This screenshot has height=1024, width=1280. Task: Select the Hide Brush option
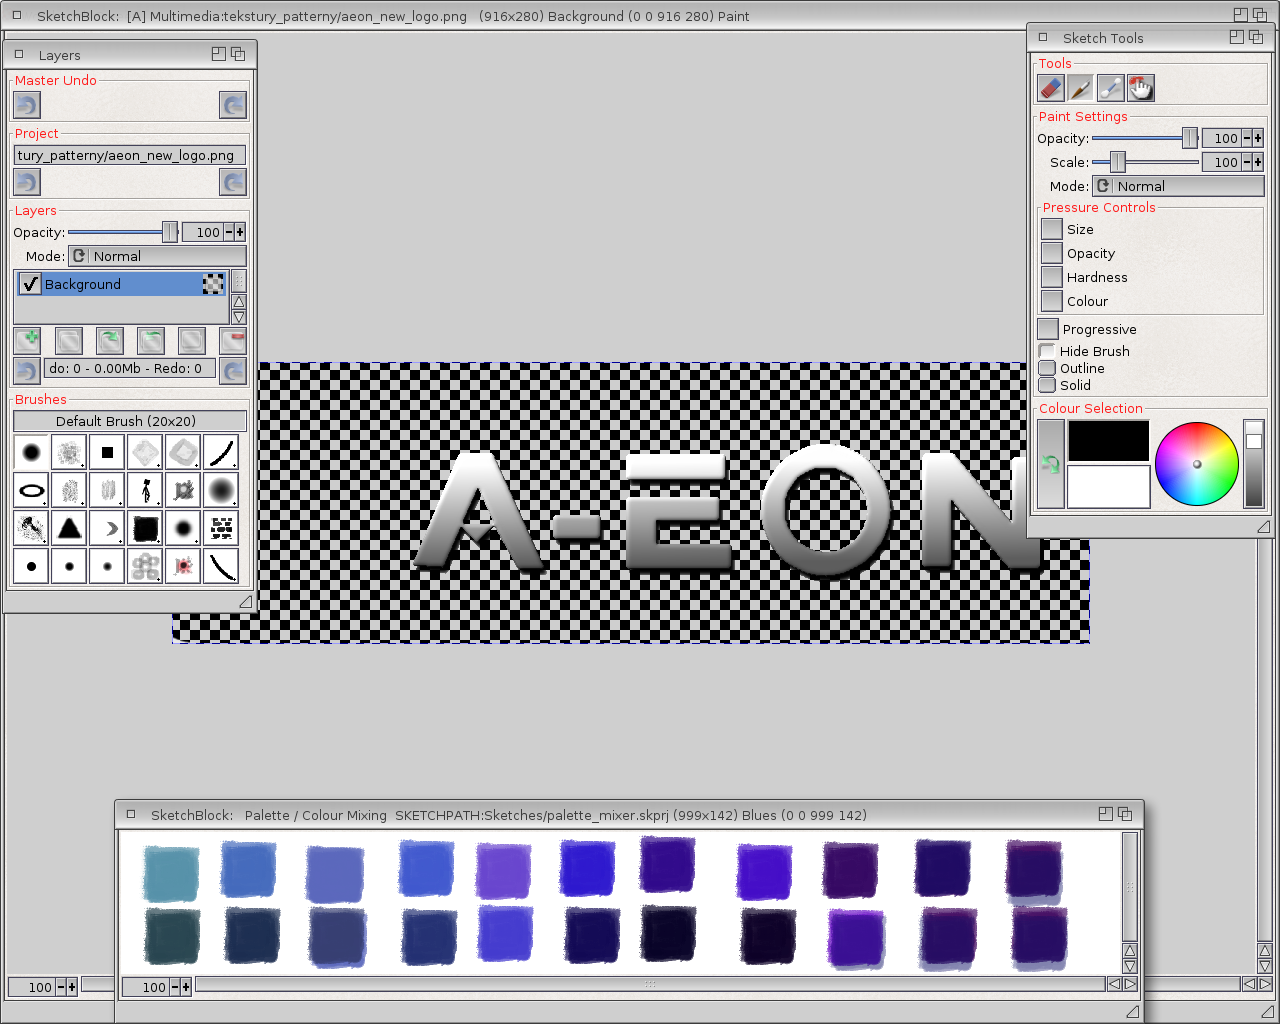pyautogui.click(x=1047, y=351)
